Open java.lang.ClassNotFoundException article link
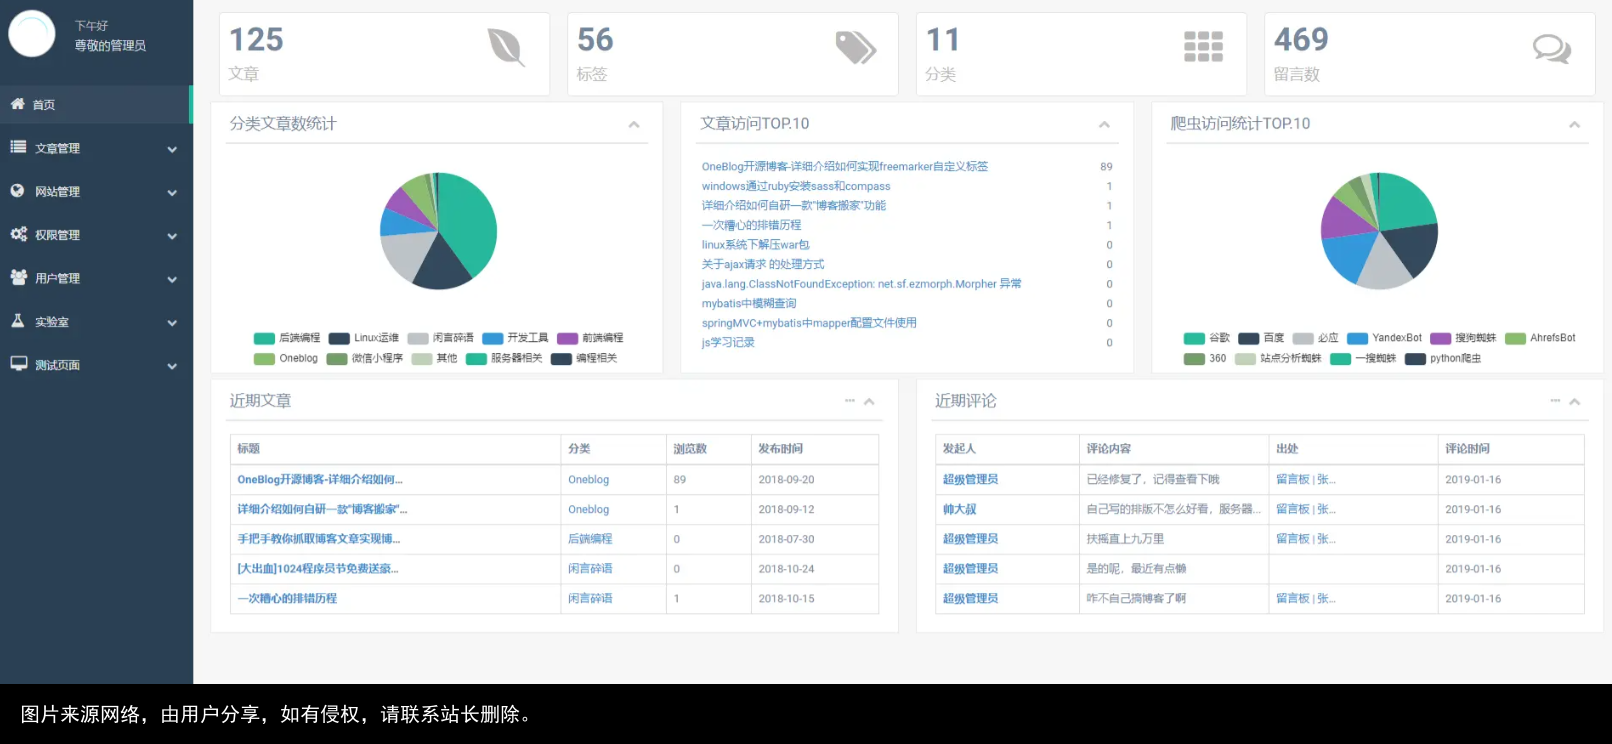Image resolution: width=1612 pixels, height=744 pixels. tap(861, 284)
